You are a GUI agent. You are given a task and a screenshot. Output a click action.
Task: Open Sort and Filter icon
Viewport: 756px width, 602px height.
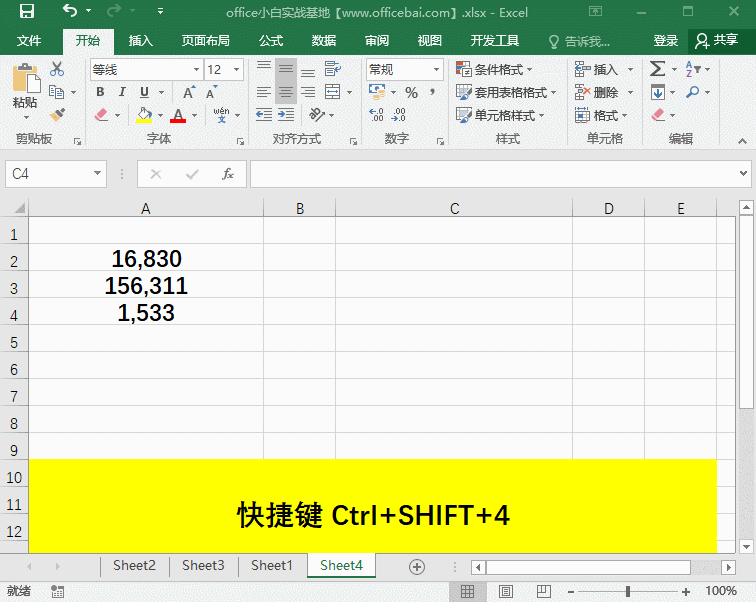pos(692,69)
